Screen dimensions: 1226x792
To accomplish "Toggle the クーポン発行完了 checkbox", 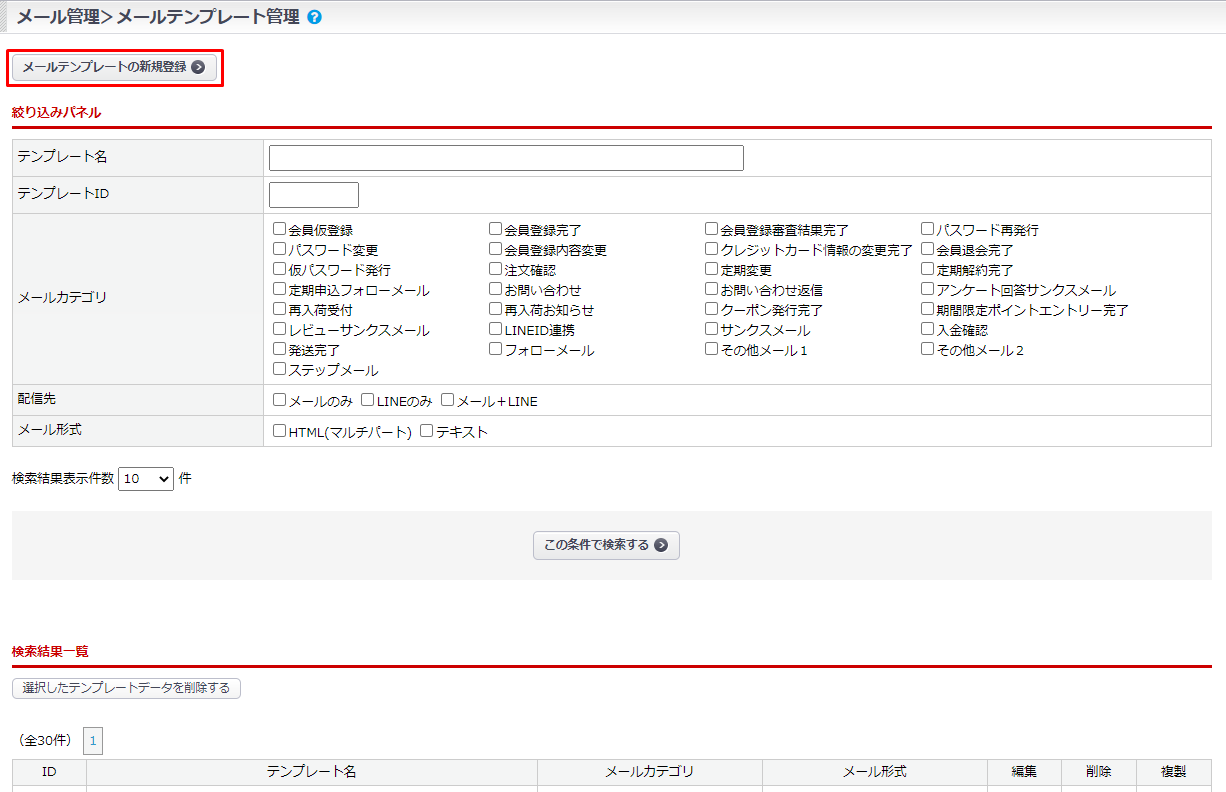I will tap(712, 309).
